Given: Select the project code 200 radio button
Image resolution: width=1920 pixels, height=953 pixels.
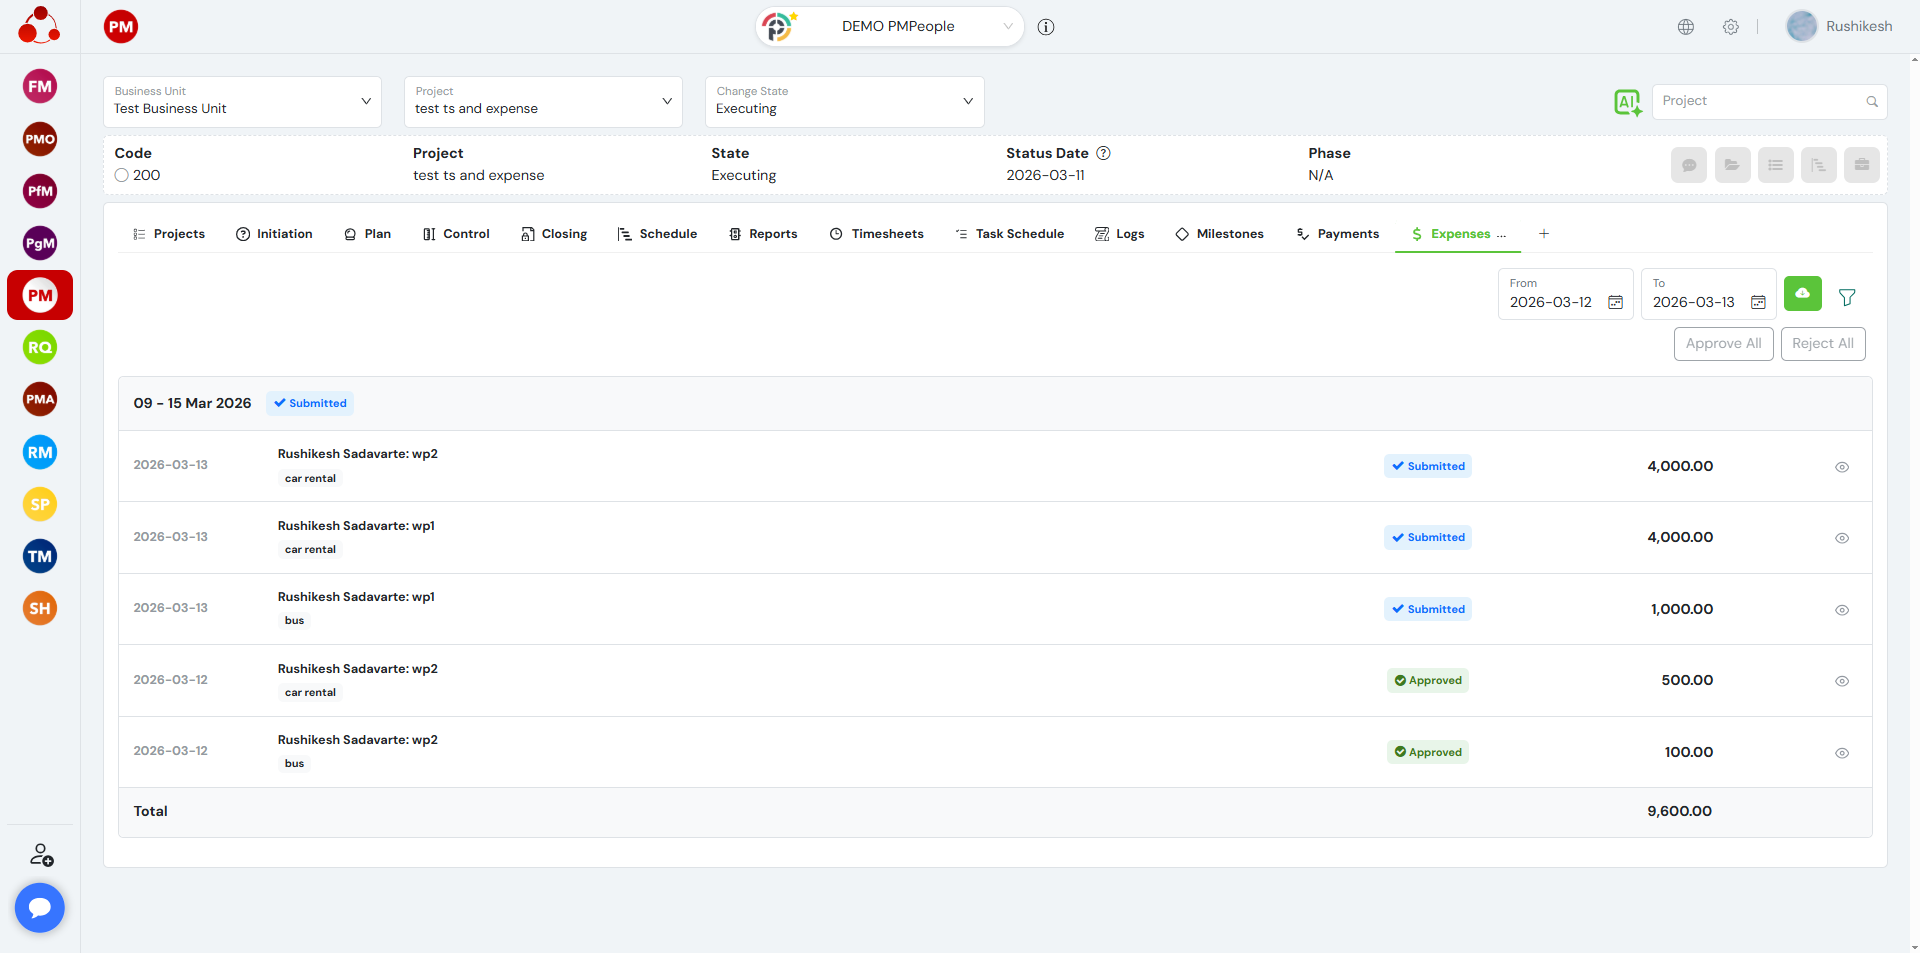Looking at the screenshot, I should pyautogui.click(x=122, y=175).
